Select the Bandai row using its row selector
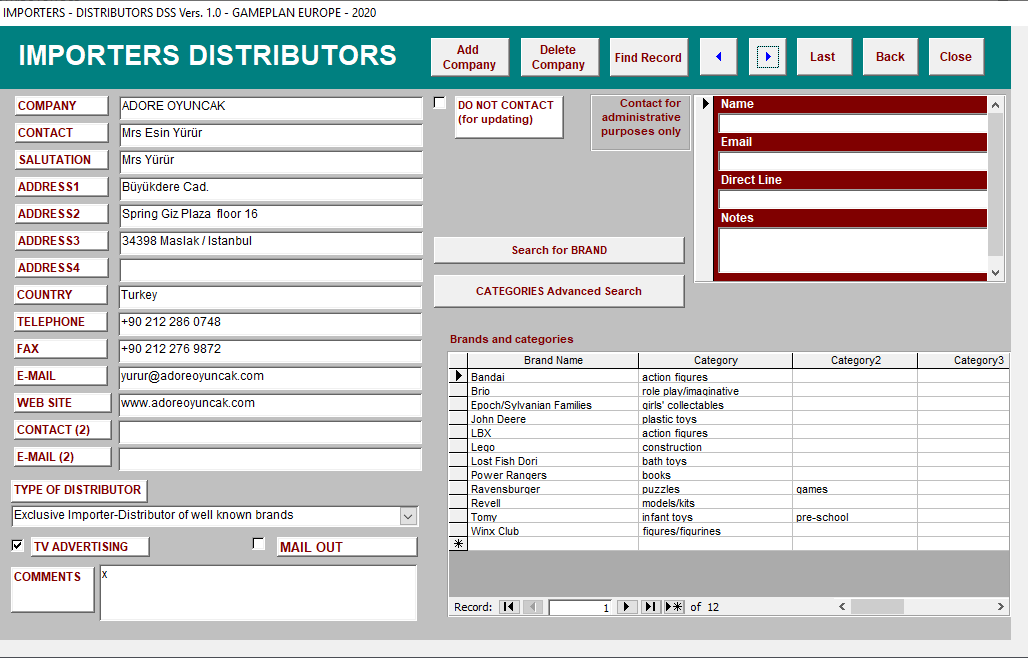 (458, 376)
